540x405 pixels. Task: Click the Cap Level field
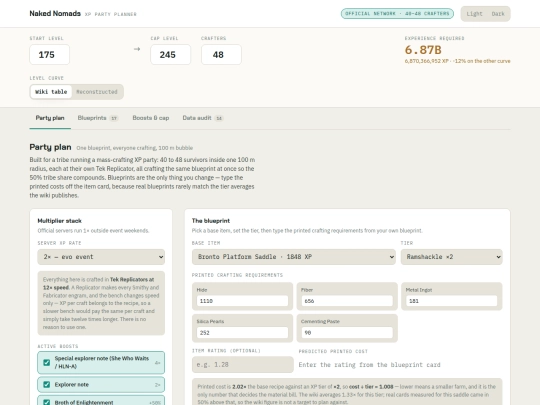(x=170, y=54)
